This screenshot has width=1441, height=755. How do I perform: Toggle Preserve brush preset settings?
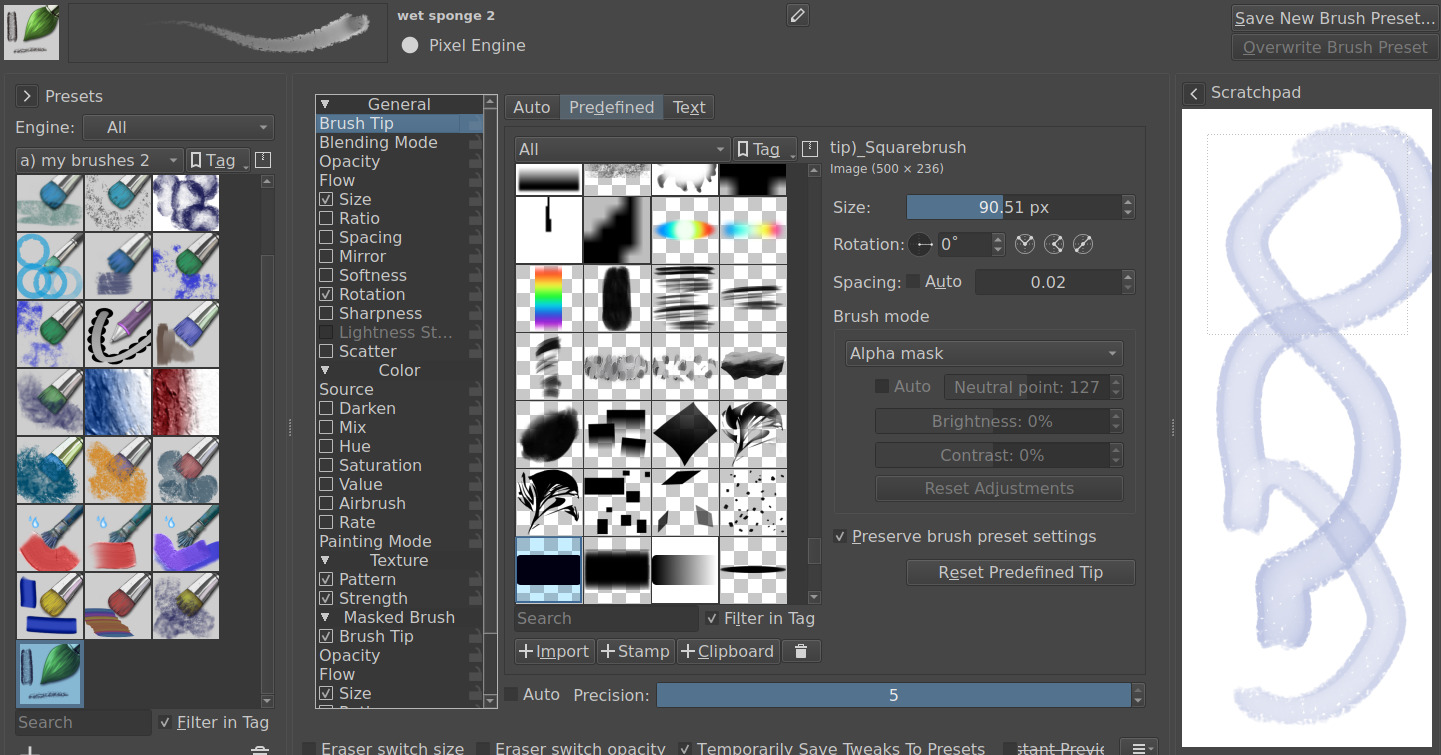840,537
